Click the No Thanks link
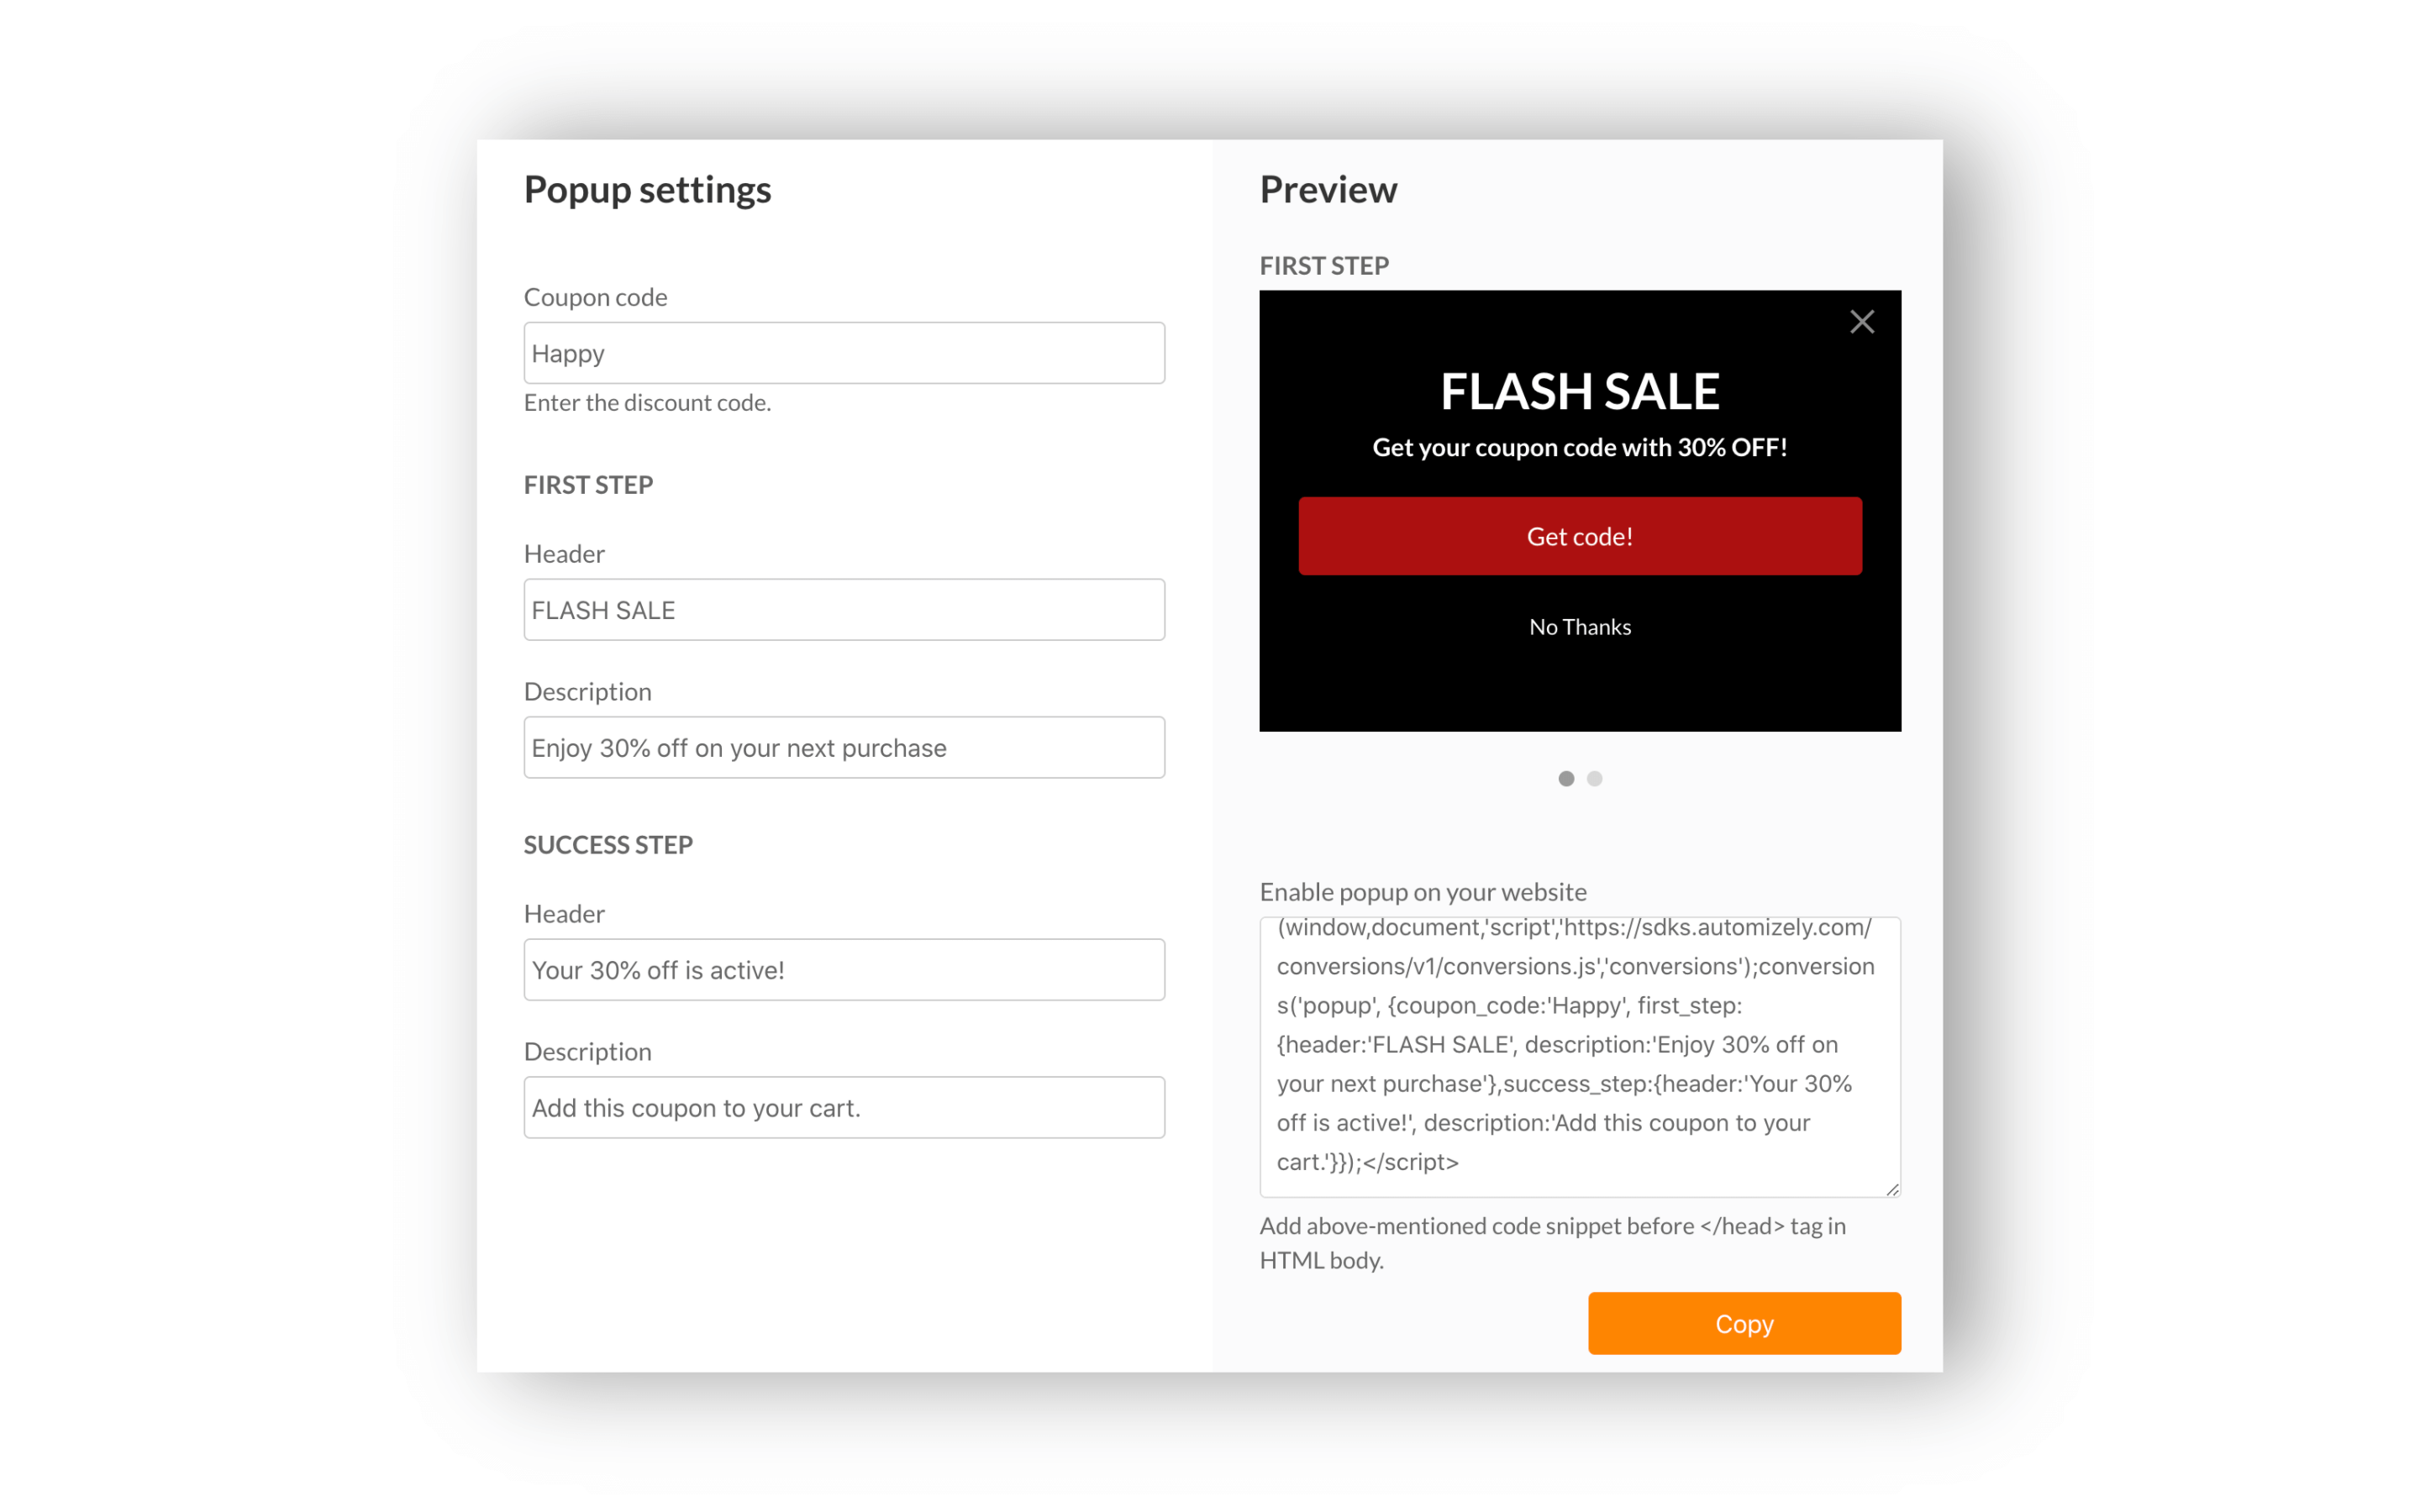This screenshot has width=2420, height=1512. 1580,627
